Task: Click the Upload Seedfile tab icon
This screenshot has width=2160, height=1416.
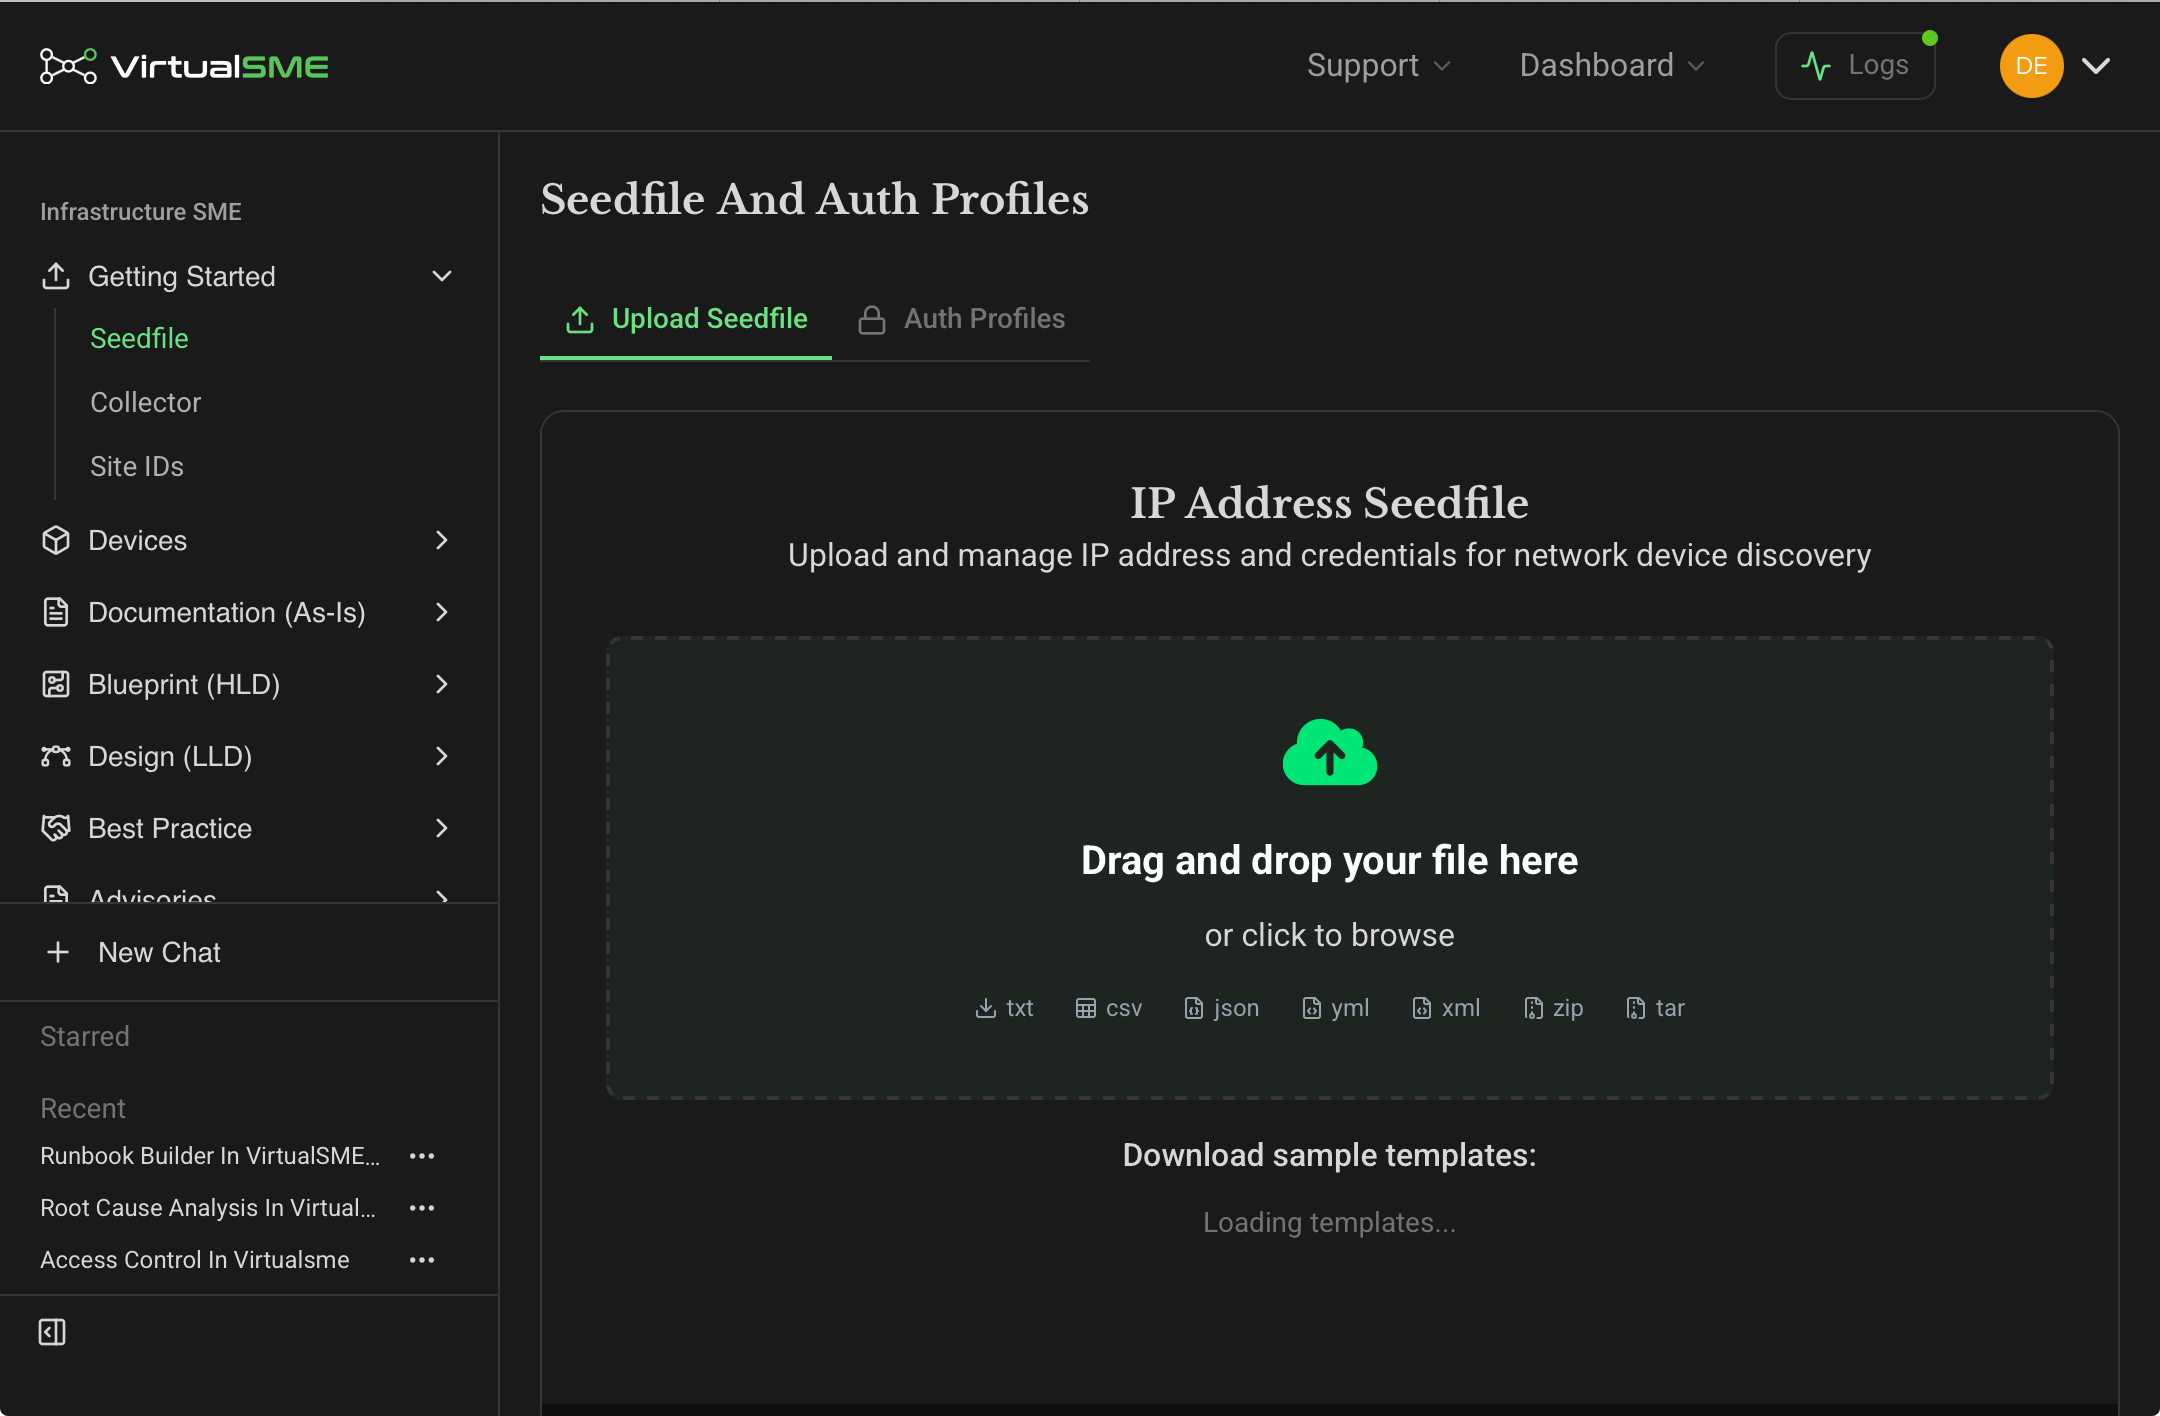Action: point(580,320)
